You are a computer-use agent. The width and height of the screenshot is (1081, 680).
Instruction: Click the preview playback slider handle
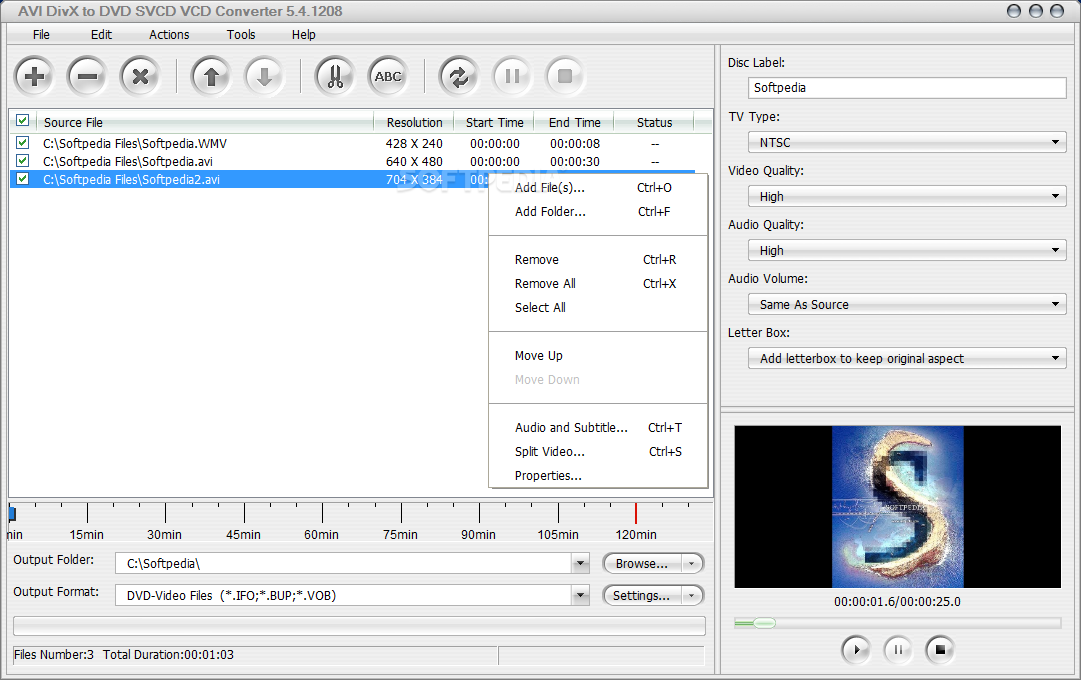[764, 623]
